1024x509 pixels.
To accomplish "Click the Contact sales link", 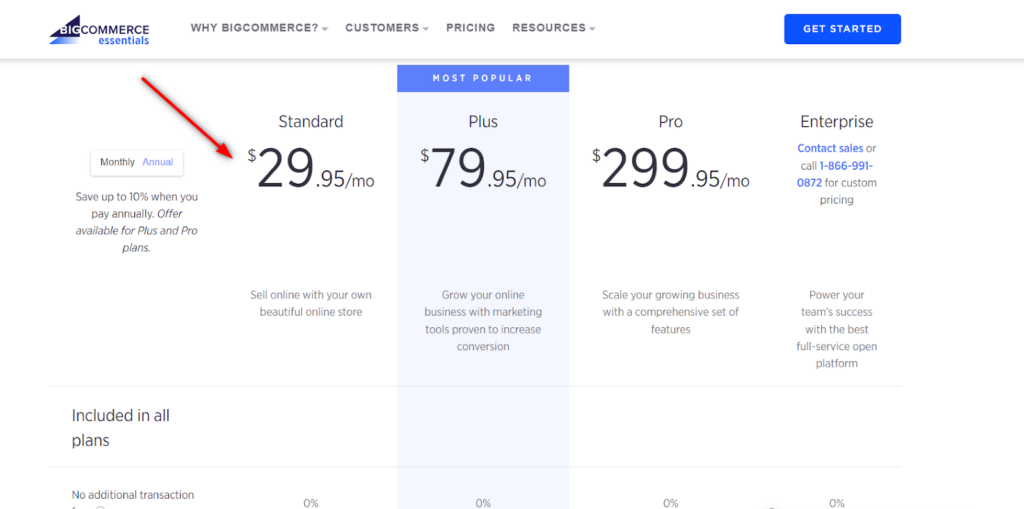I will 830,148.
